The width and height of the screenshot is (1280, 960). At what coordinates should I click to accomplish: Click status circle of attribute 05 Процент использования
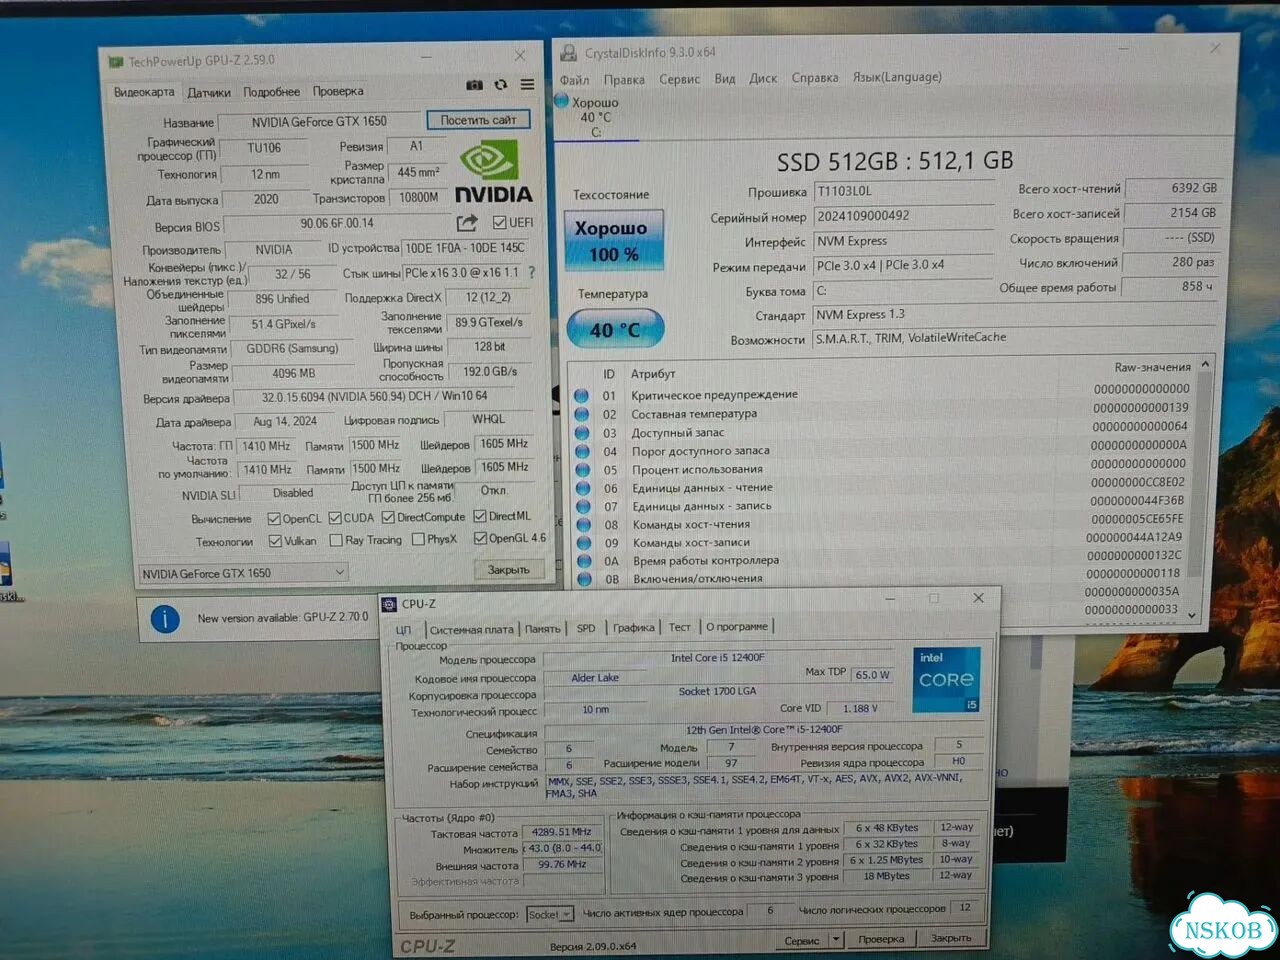[x=581, y=469]
